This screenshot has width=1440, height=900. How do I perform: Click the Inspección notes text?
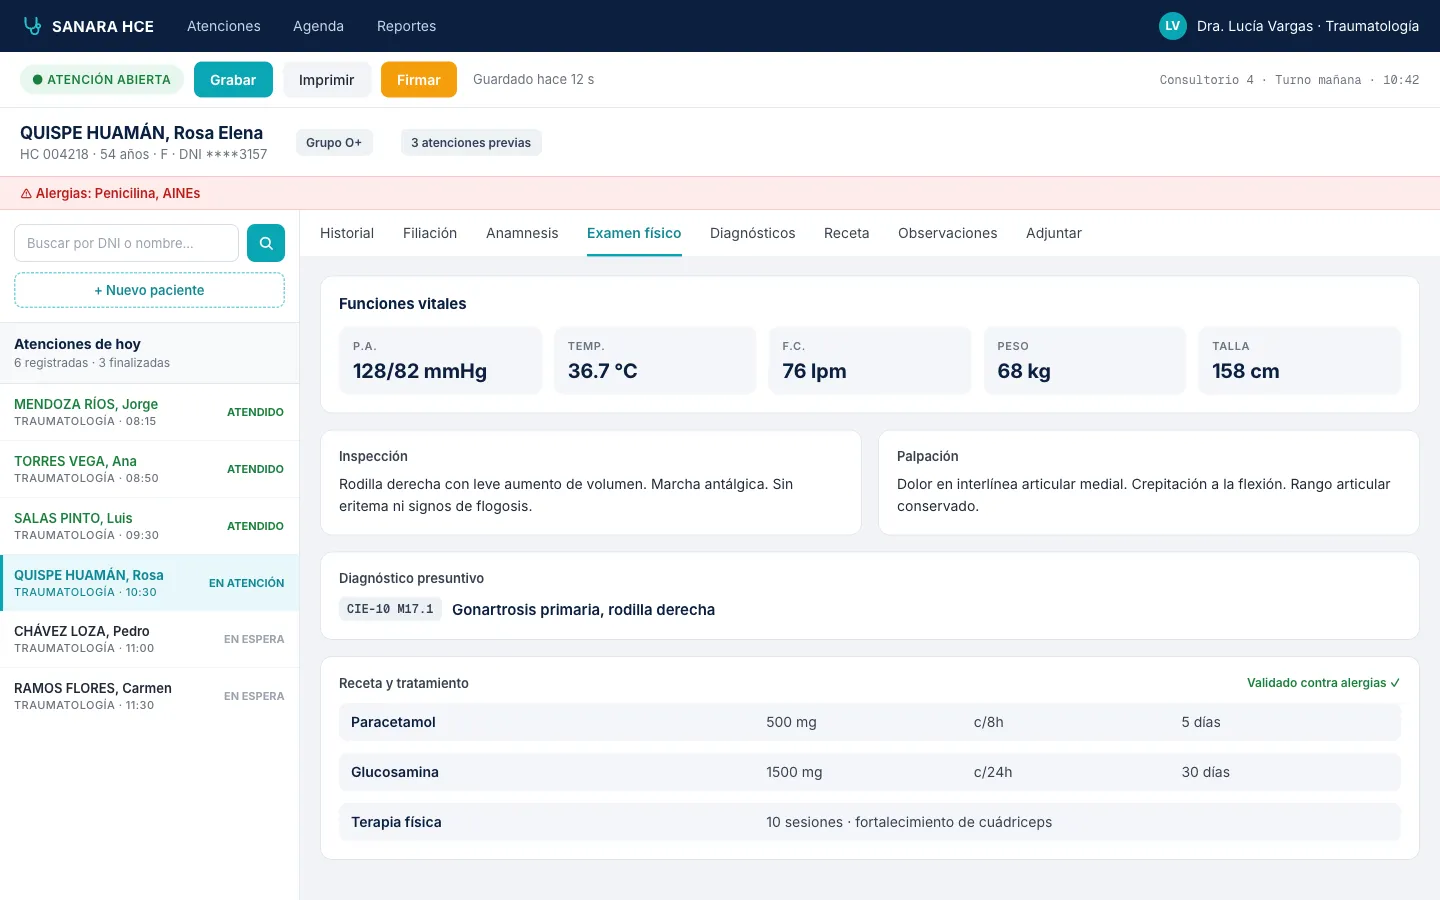(566, 495)
